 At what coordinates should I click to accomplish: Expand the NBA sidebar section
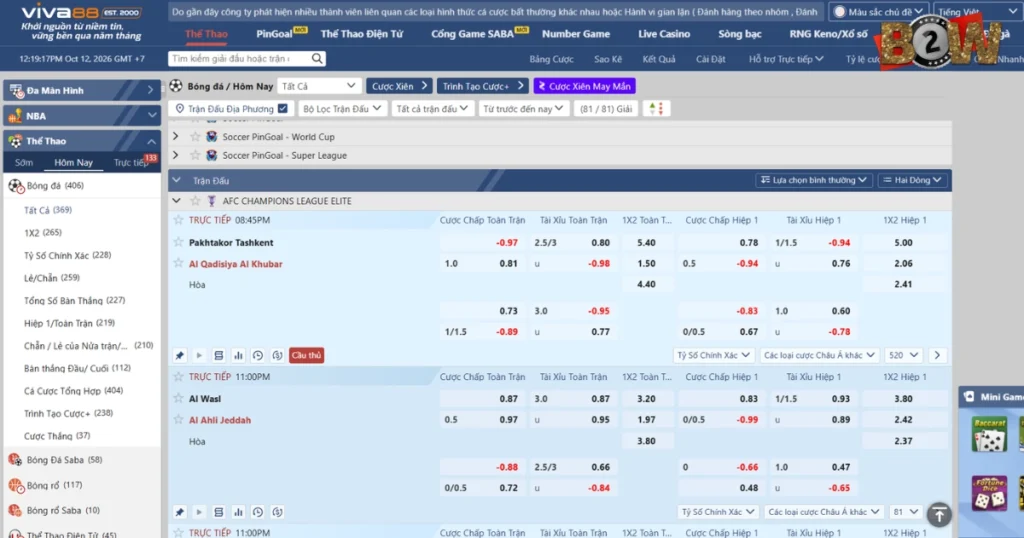(x=82, y=116)
